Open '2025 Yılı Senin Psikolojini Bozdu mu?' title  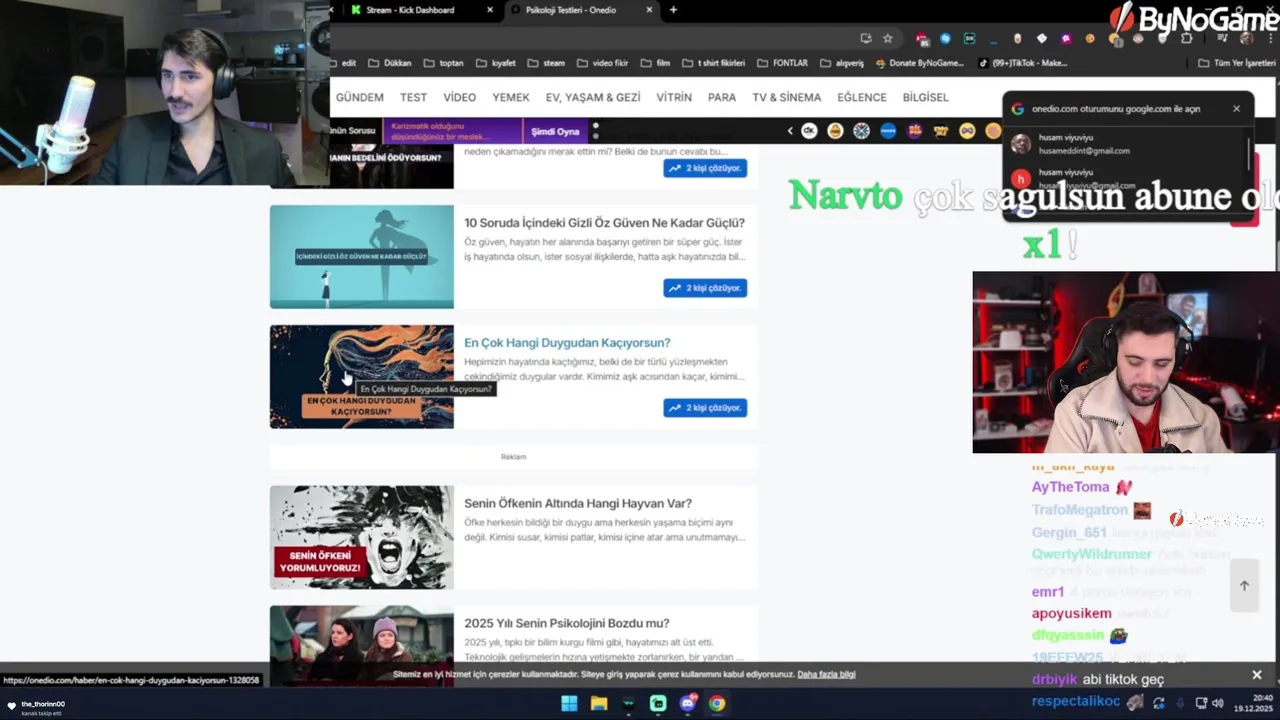[567, 624]
